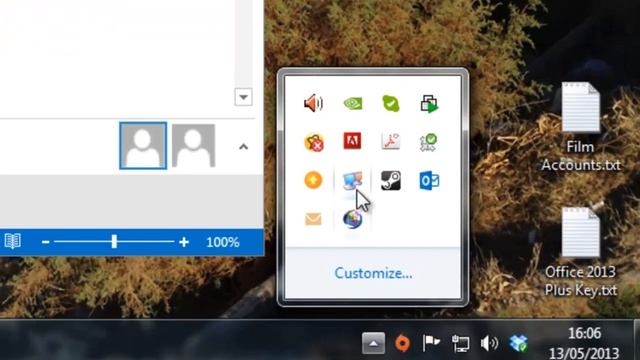
Task: Click the red speaker audio manager tray icon
Action: point(313,103)
